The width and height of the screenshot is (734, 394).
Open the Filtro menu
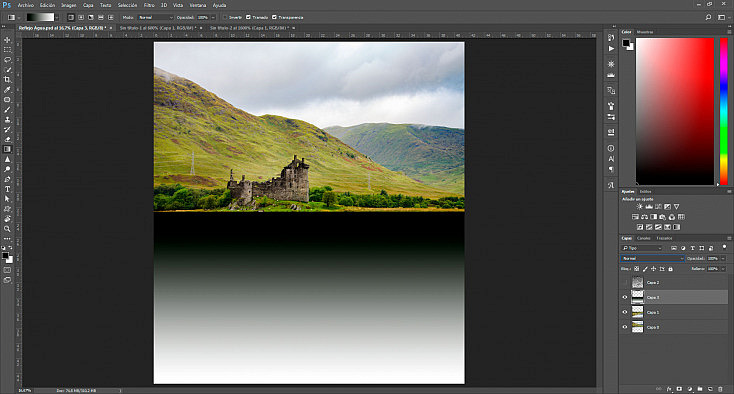point(149,5)
